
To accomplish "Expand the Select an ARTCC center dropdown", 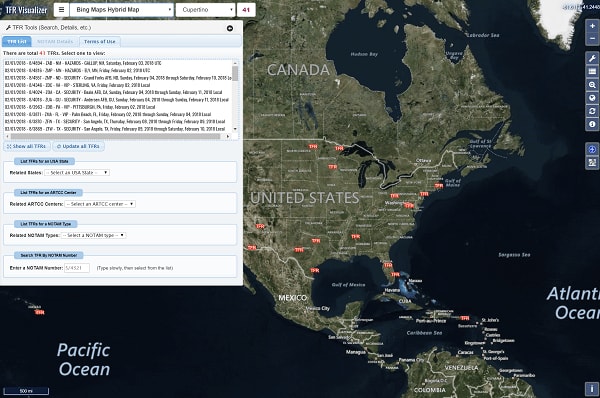I will (100, 204).
